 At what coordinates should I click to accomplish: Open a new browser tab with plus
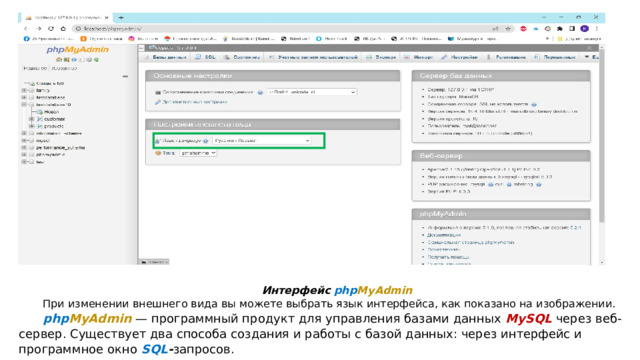pos(121,18)
